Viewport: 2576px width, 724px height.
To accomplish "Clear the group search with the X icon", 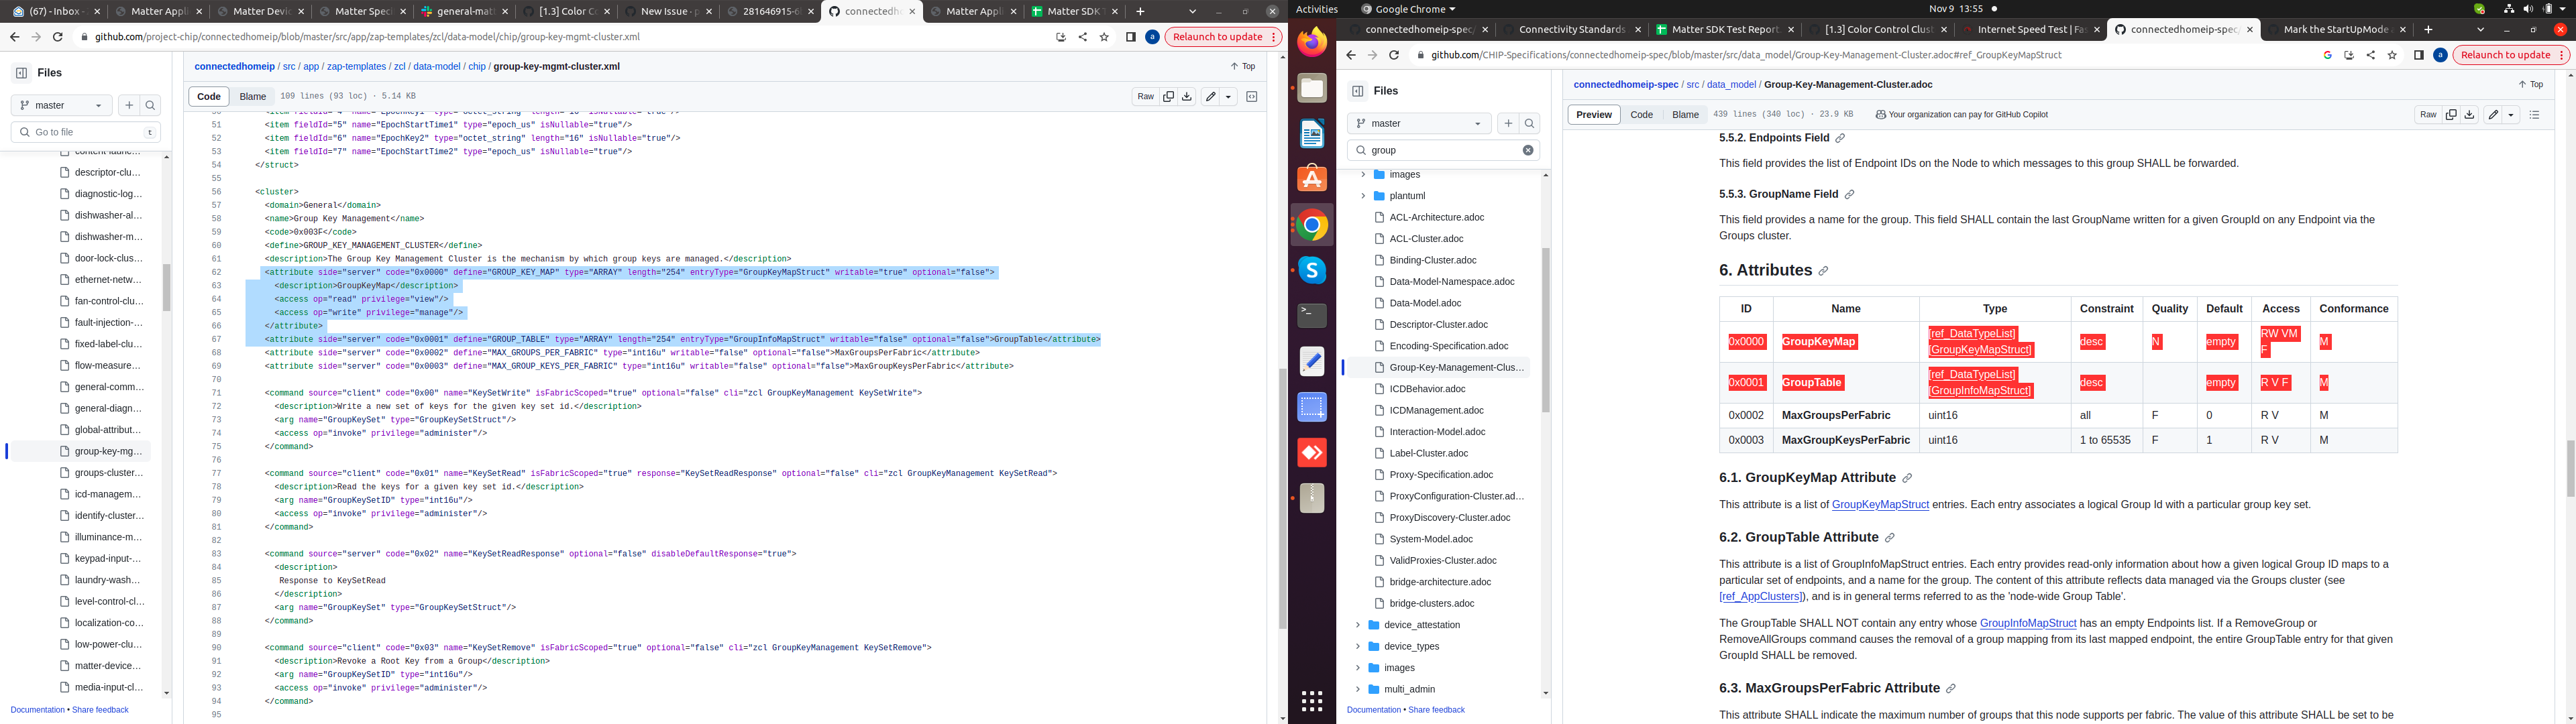I will tap(1527, 149).
